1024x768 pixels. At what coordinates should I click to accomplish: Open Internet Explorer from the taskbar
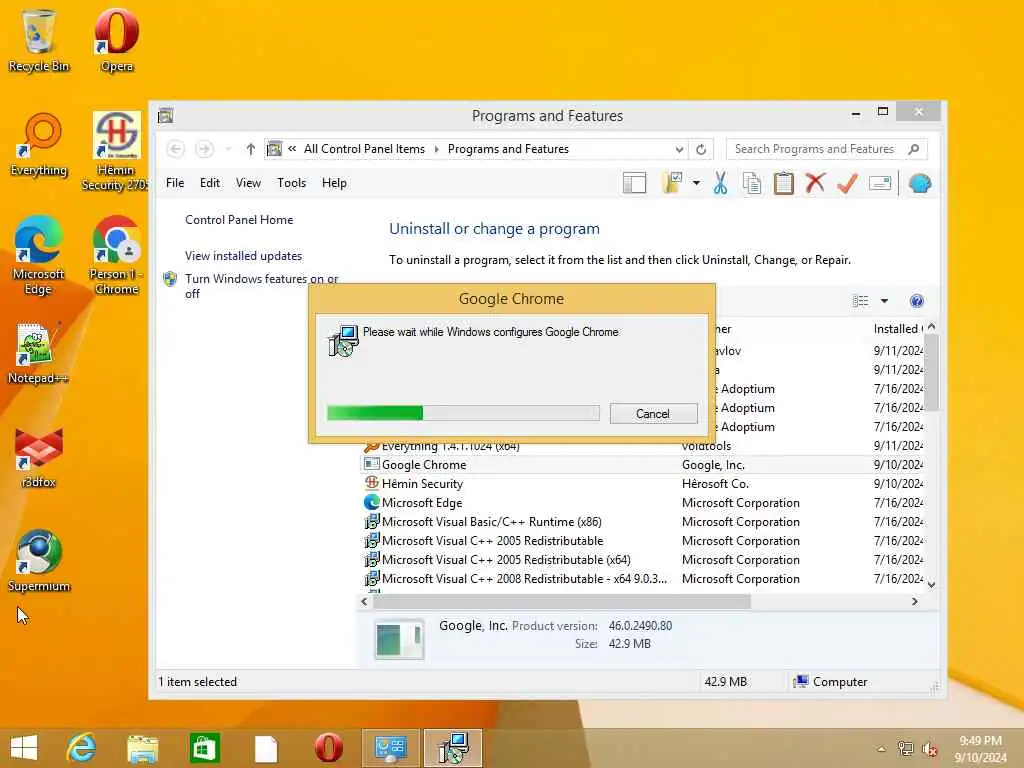[x=82, y=748]
